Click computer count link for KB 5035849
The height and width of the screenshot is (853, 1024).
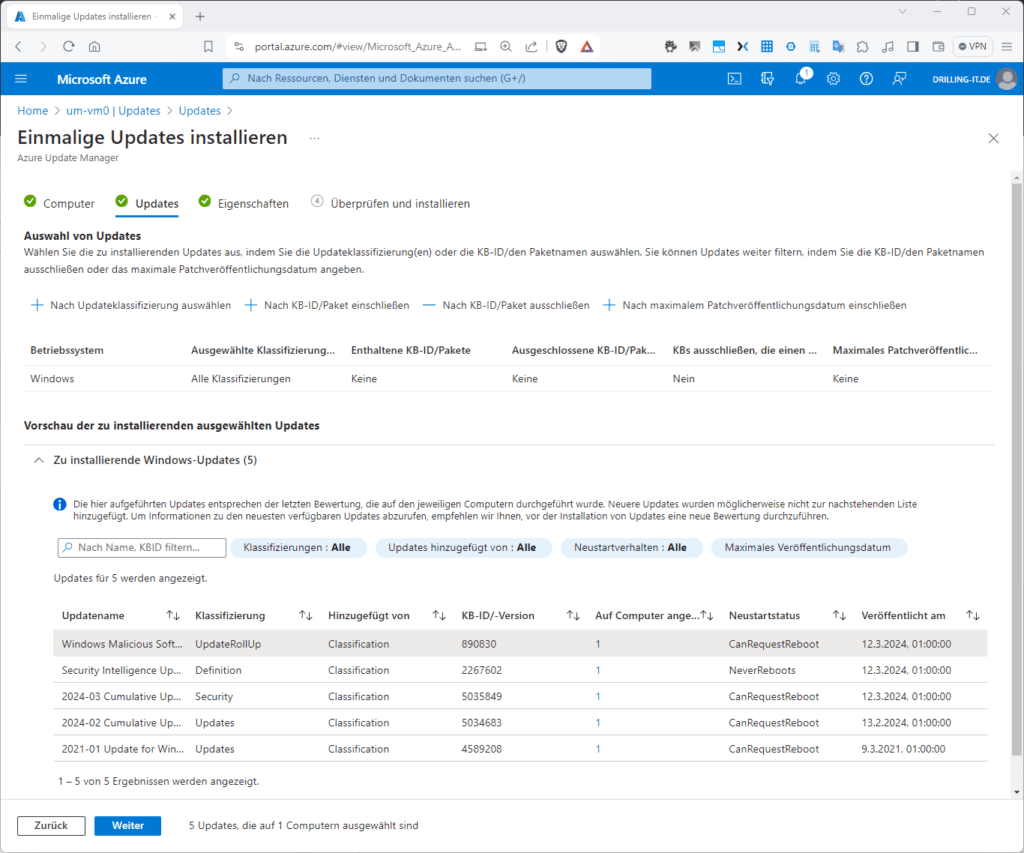(598, 696)
